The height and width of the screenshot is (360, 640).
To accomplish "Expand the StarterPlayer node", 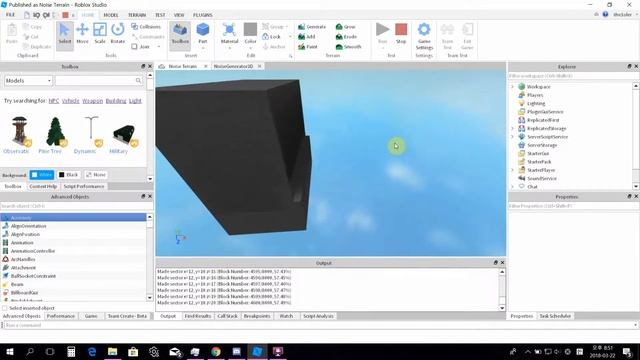I will [513, 170].
